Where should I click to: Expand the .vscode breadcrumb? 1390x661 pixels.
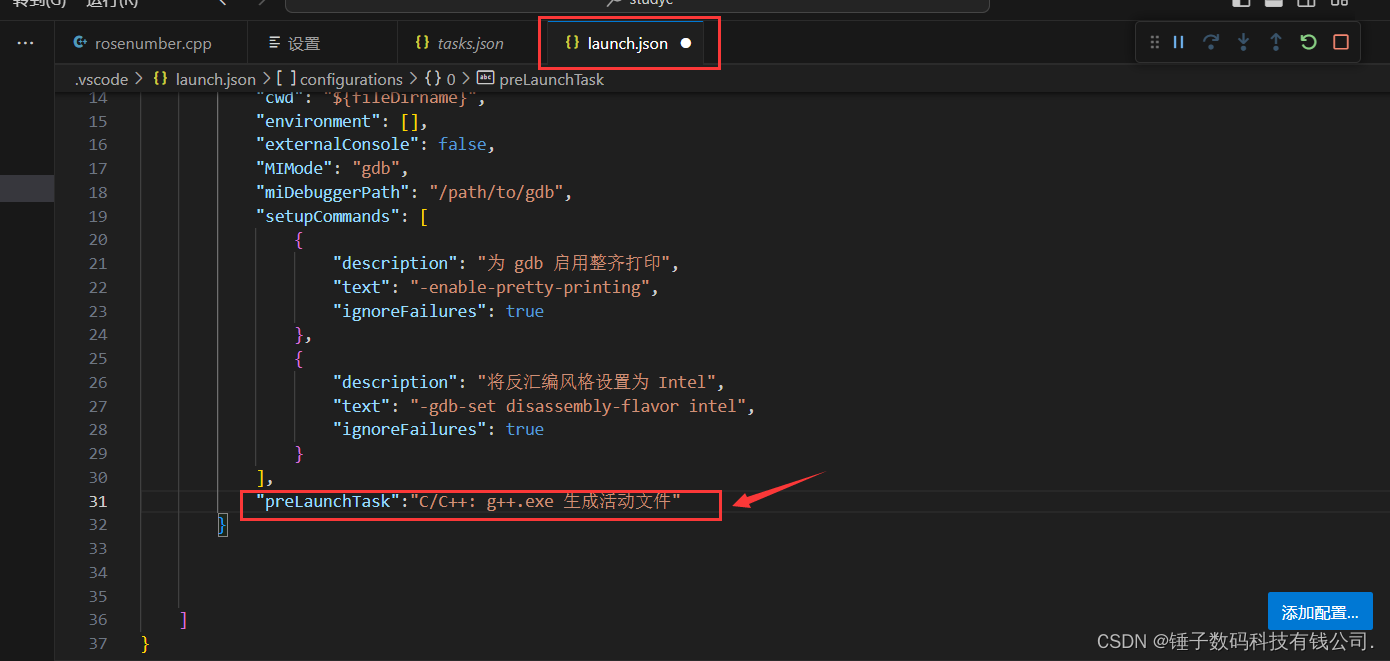(x=101, y=78)
